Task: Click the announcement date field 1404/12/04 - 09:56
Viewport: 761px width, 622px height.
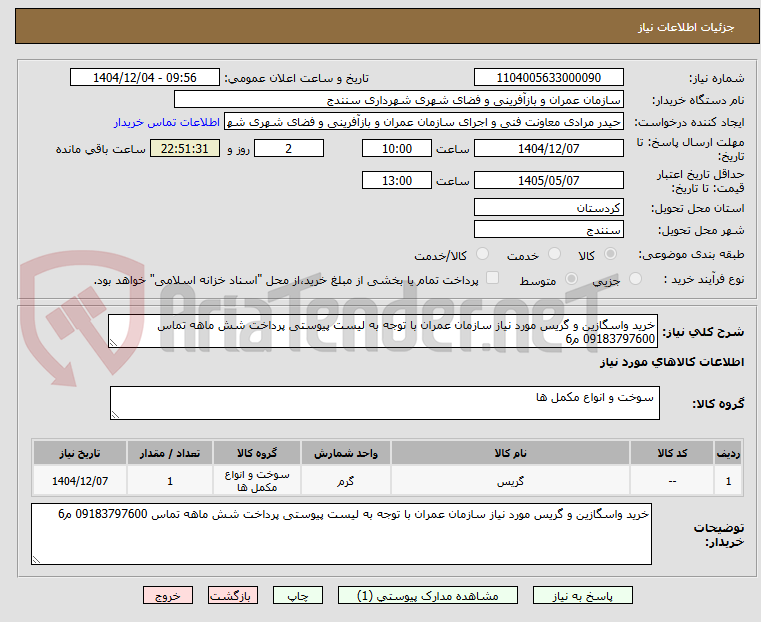Action: pos(145,78)
